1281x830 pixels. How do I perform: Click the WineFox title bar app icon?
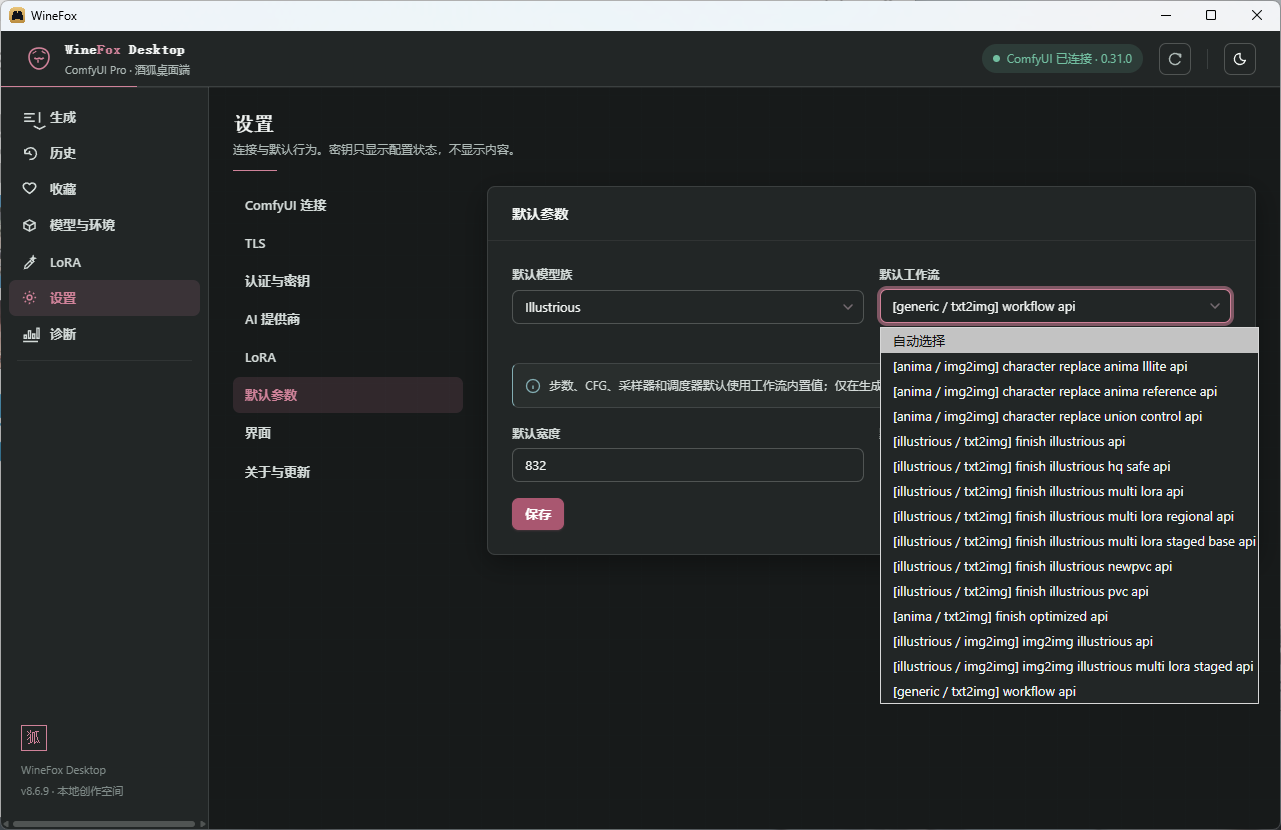(x=17, y=15)
